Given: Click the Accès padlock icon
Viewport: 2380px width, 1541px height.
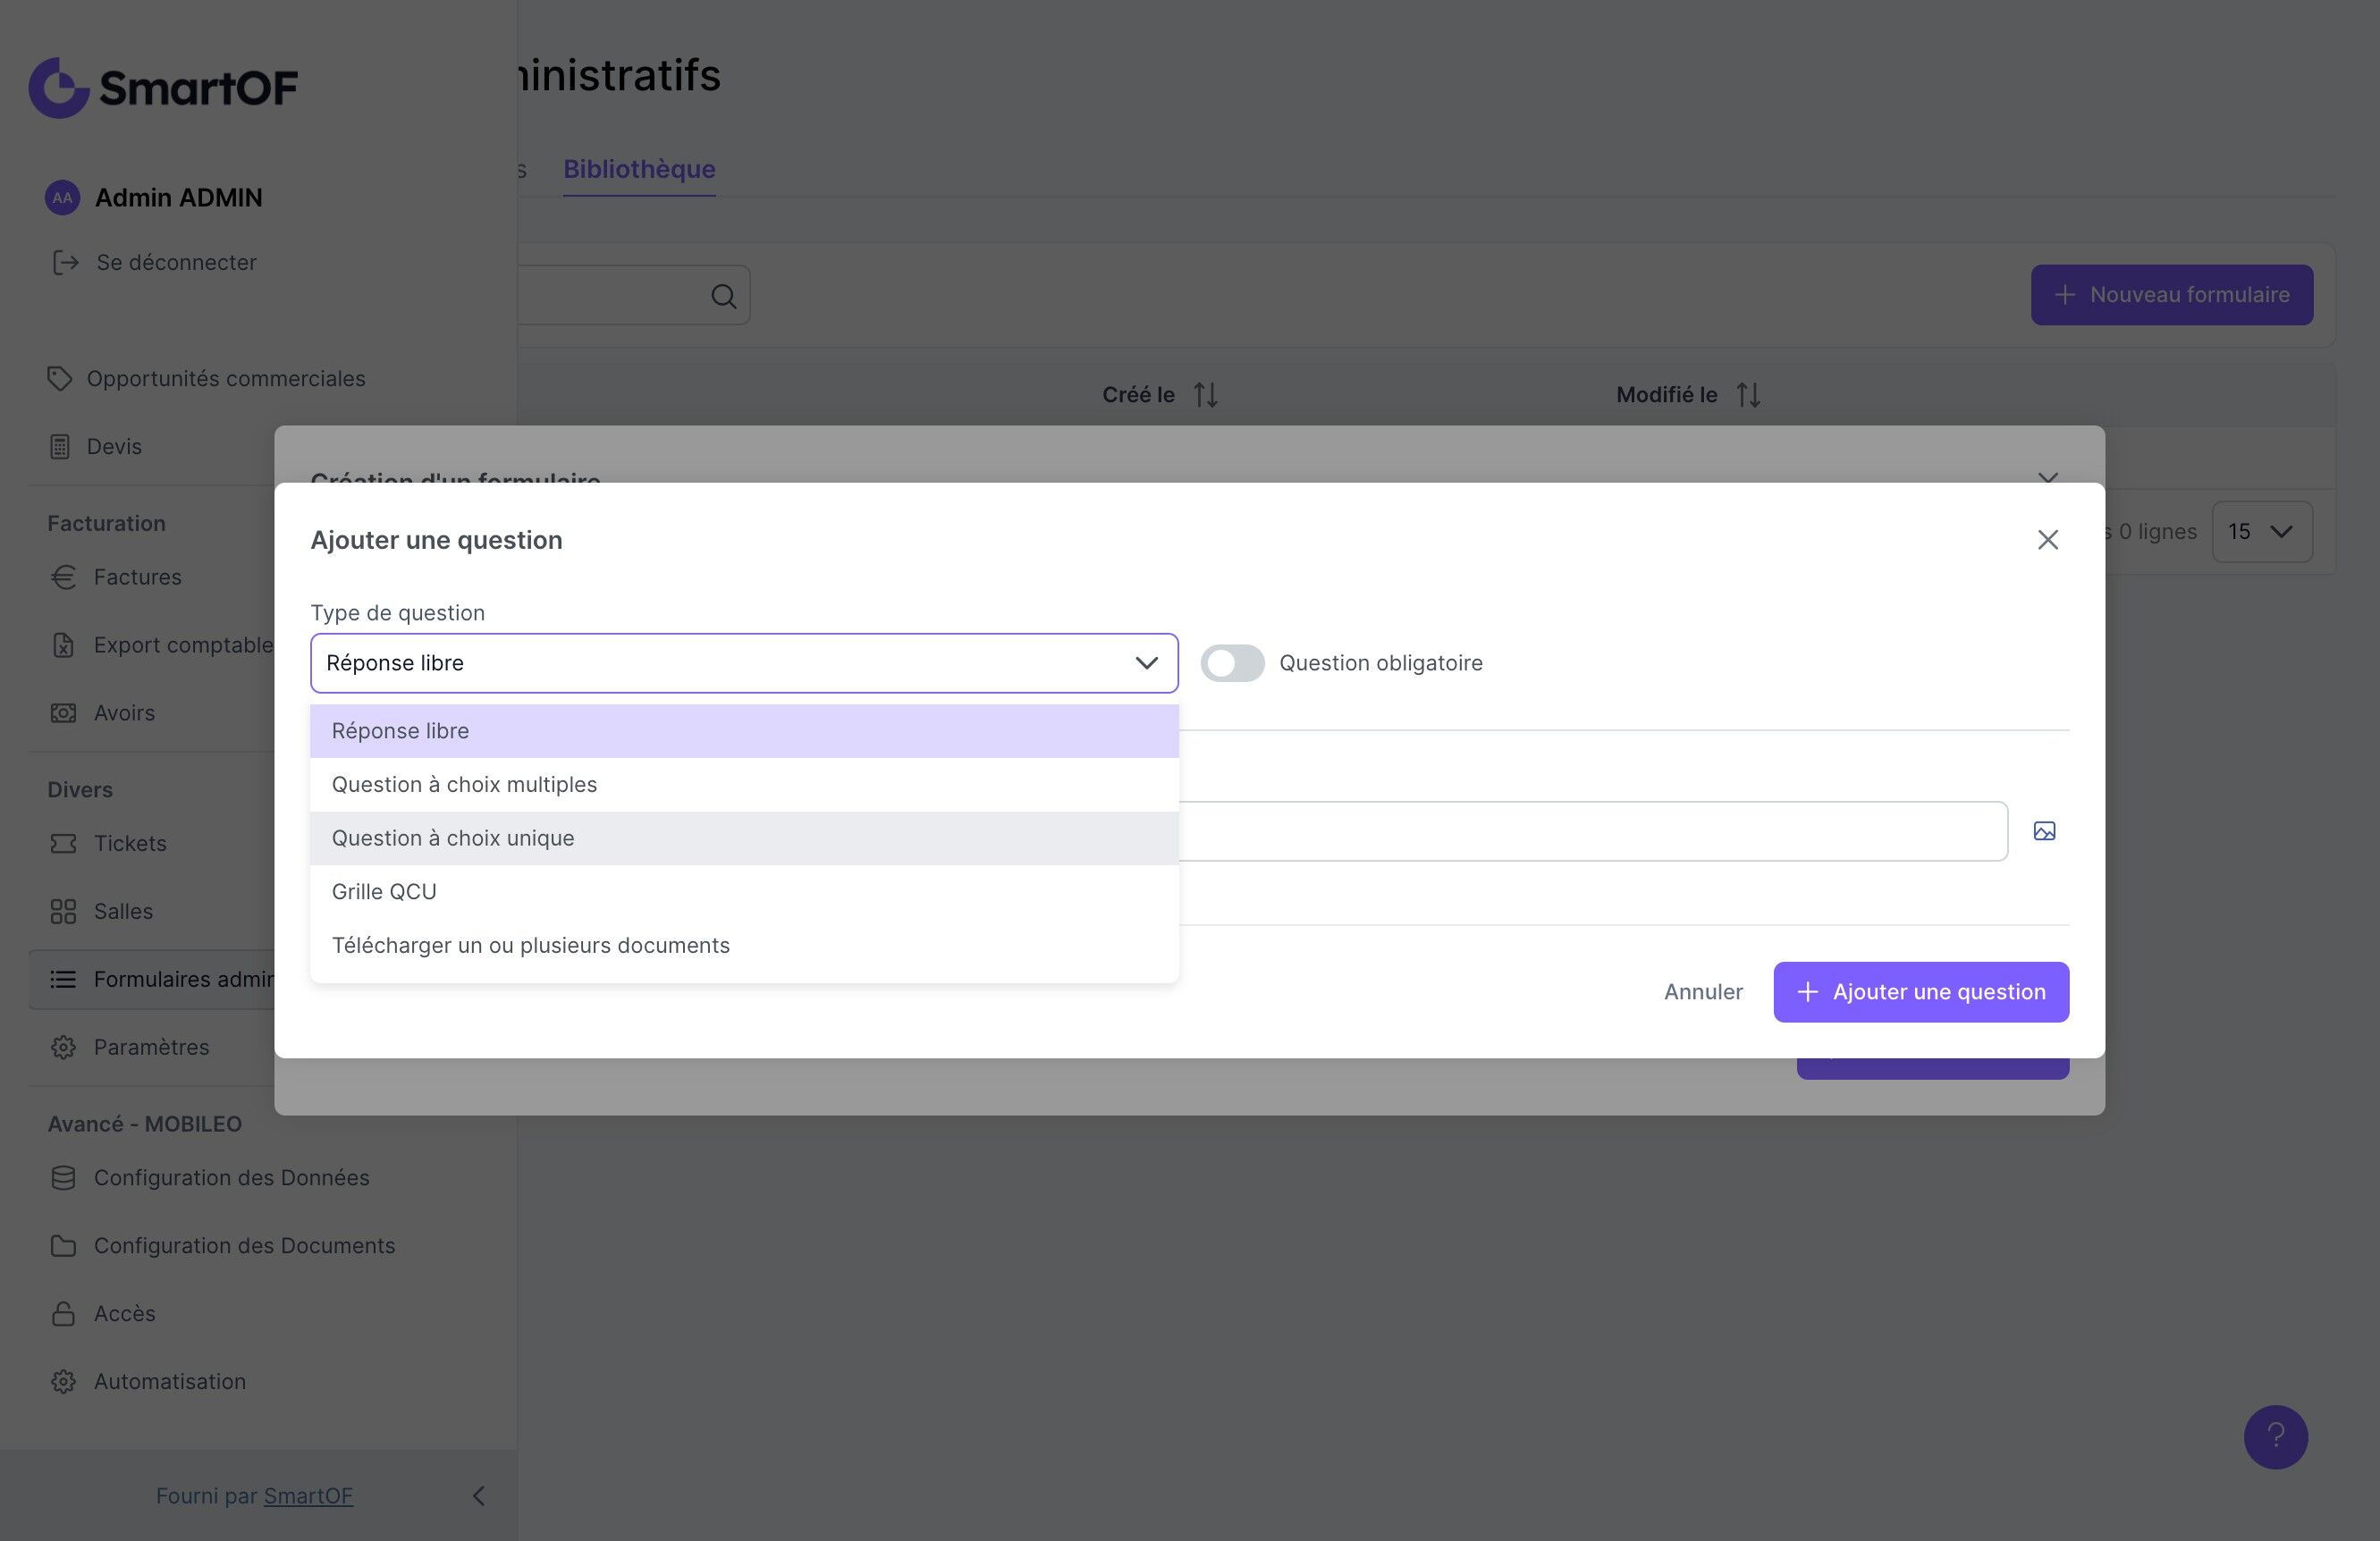Looking at the screenshot, I should (x=63, y=1313).
